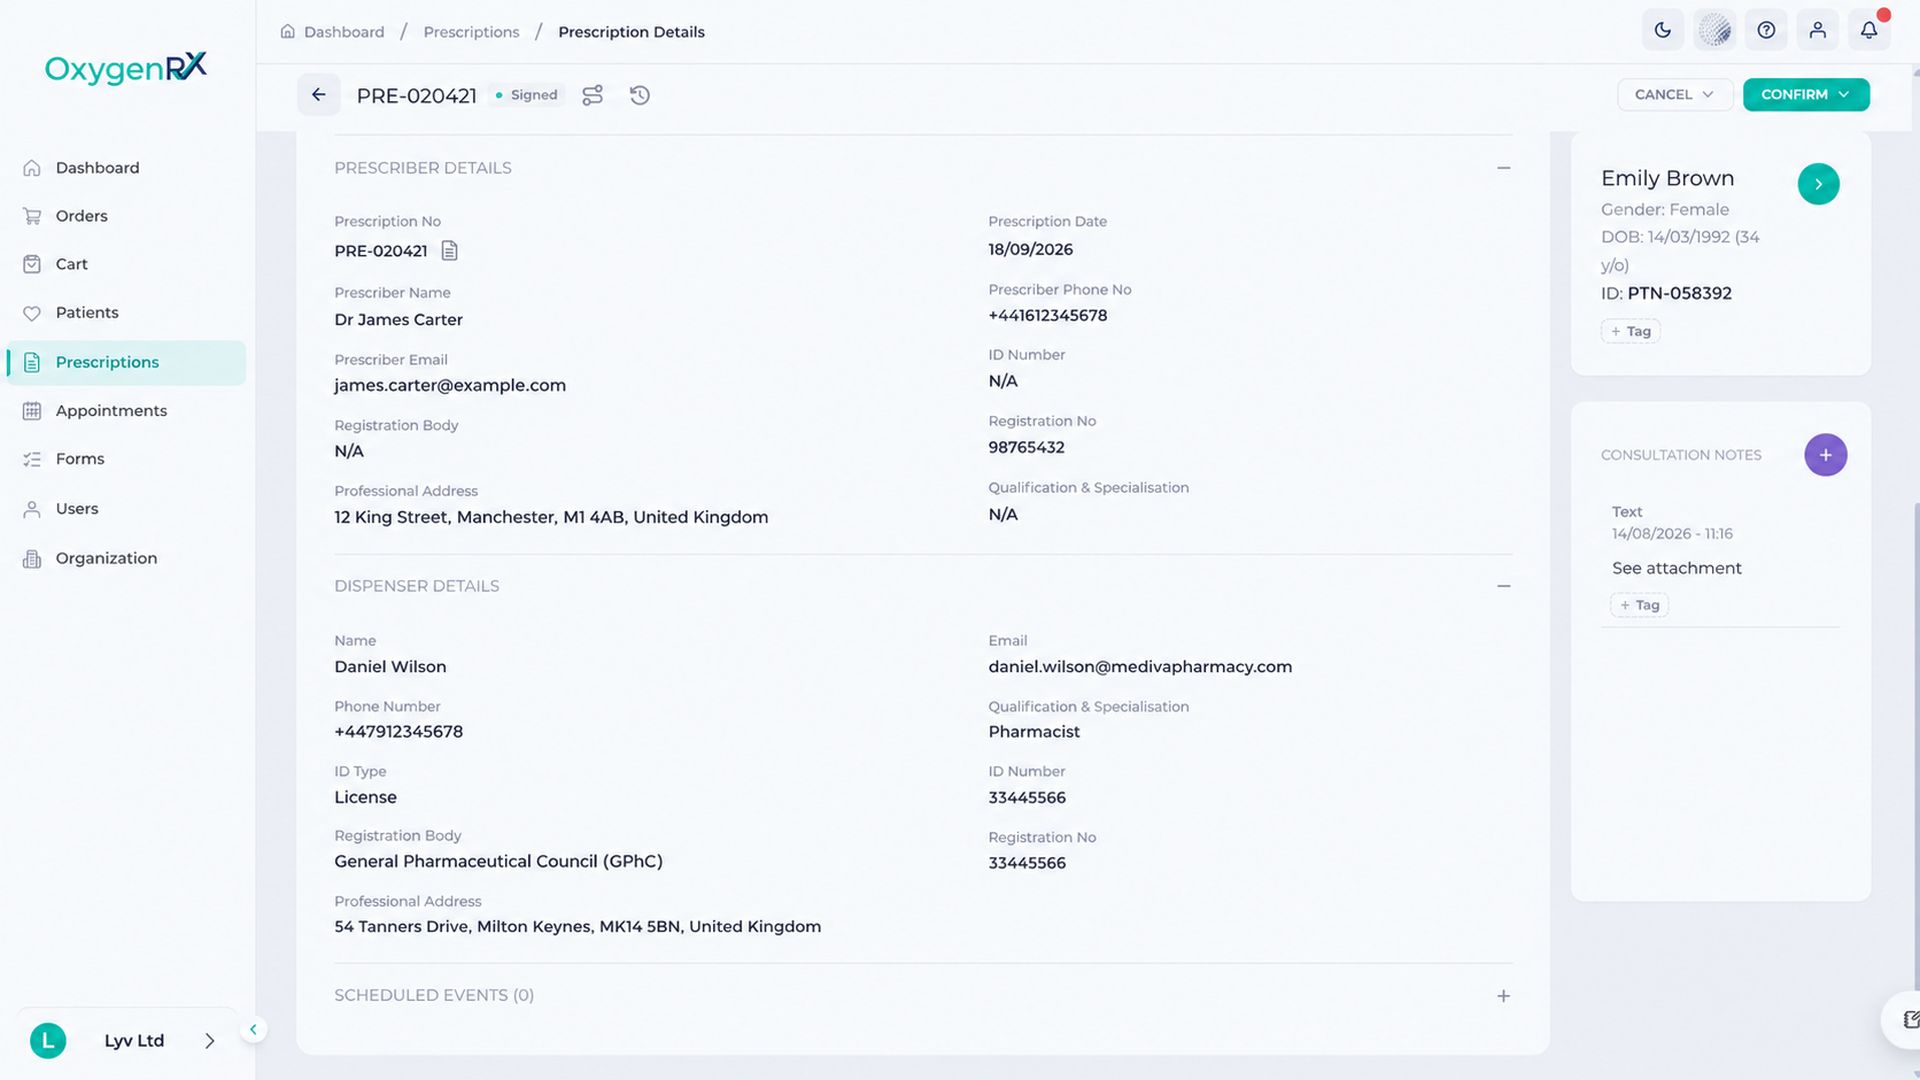Collapse the sidebar with the chevron
1920x1080 pixels.
[x=254, y=1029]
